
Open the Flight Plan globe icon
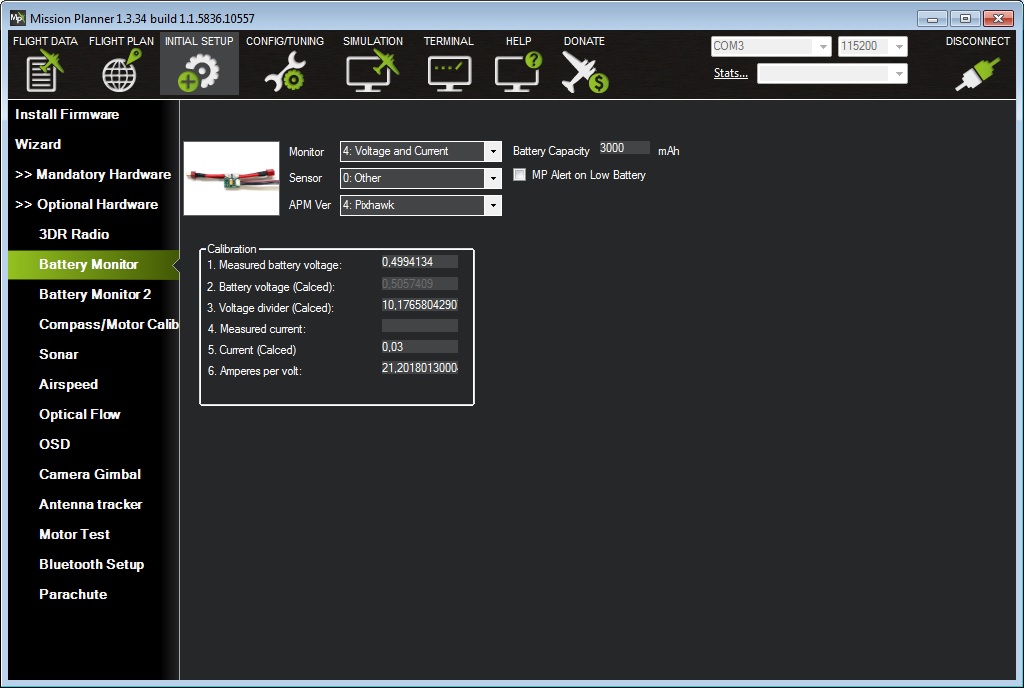click(x=120, y=73)
